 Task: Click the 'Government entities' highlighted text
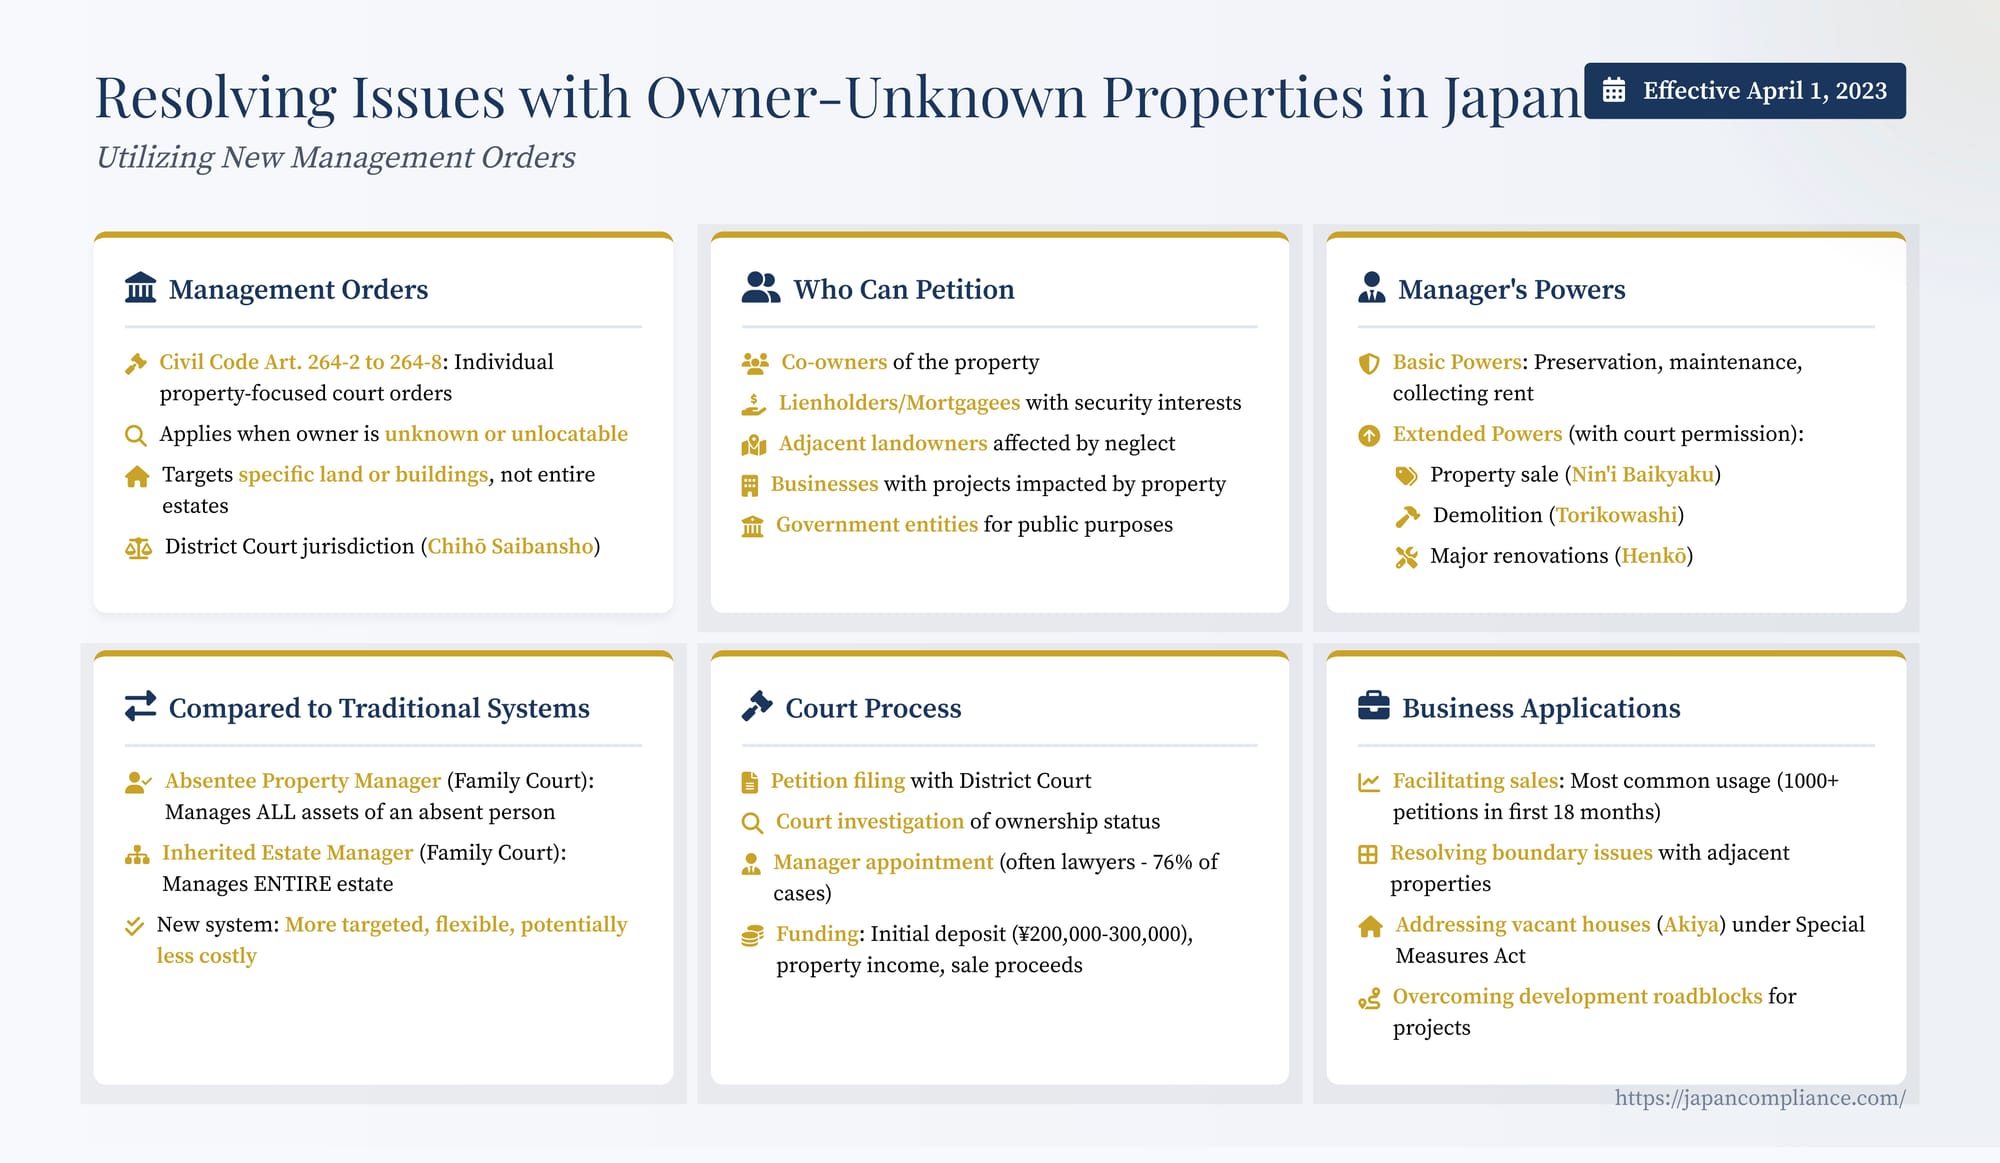pyautogui.click(x=877, y=524)
